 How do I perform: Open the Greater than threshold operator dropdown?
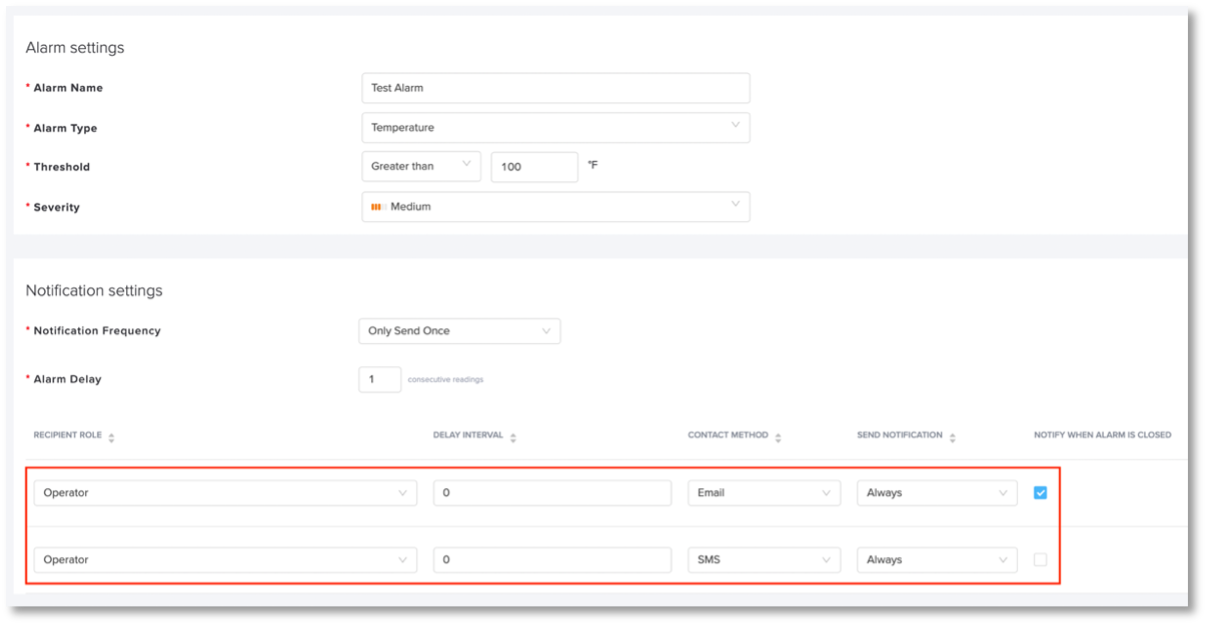click(421, 166)
